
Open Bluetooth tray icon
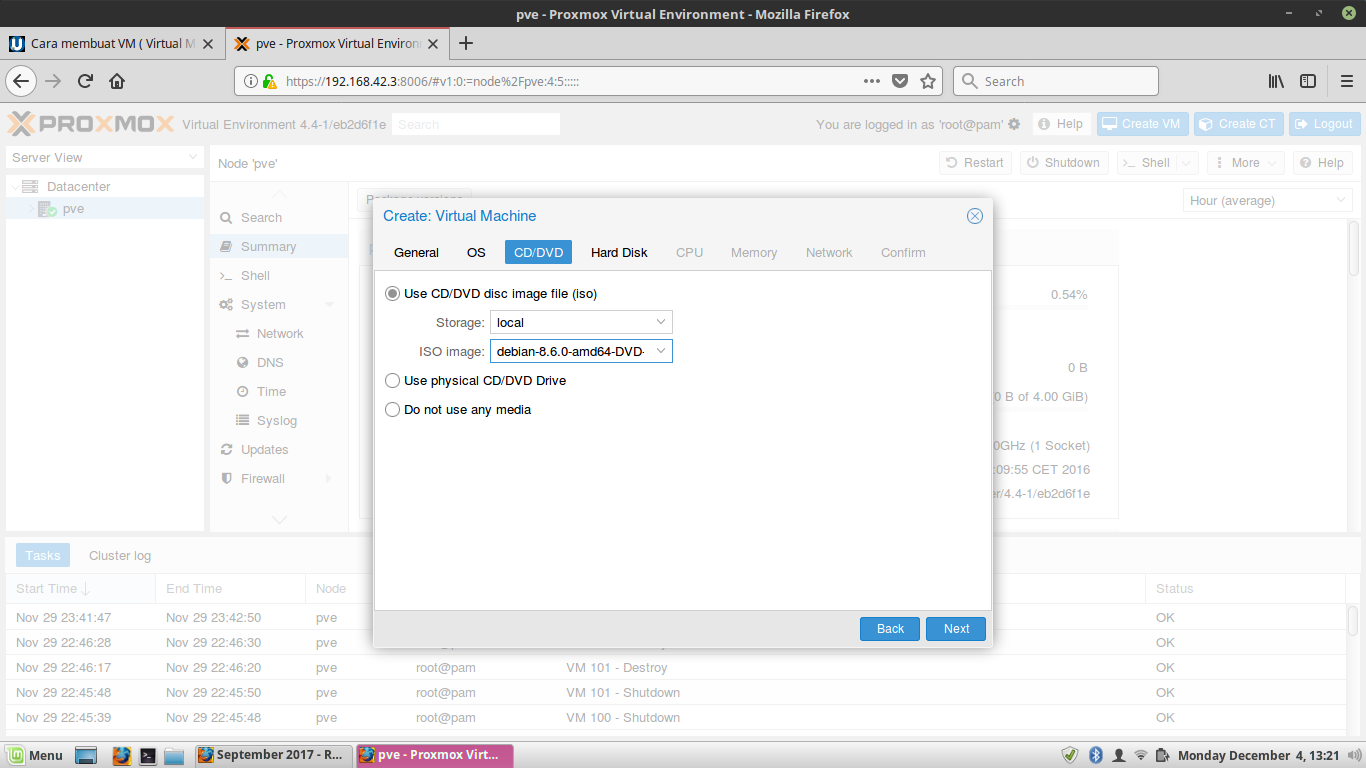[1095, 755]
